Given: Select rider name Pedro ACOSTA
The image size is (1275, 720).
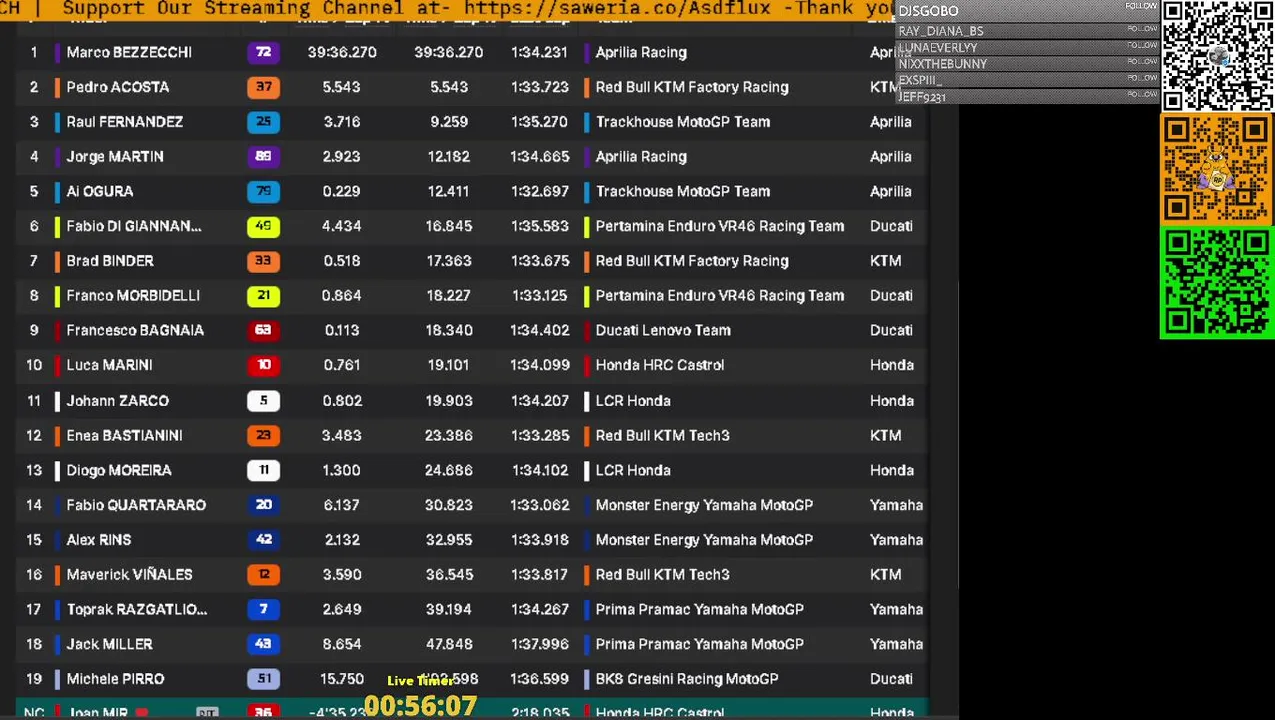Looking at the screenshot, I should [x=118, y=87].
